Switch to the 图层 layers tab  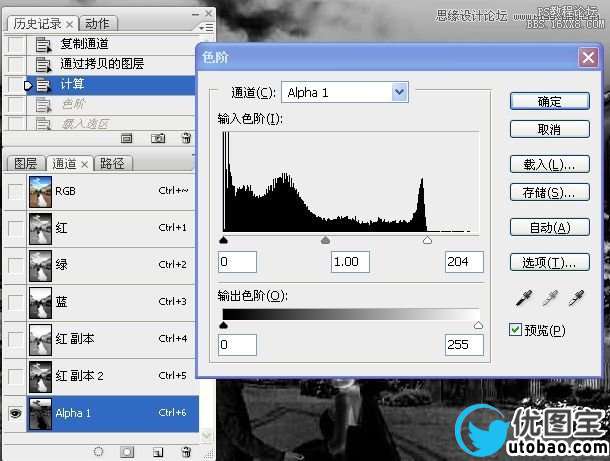point(26,164)
